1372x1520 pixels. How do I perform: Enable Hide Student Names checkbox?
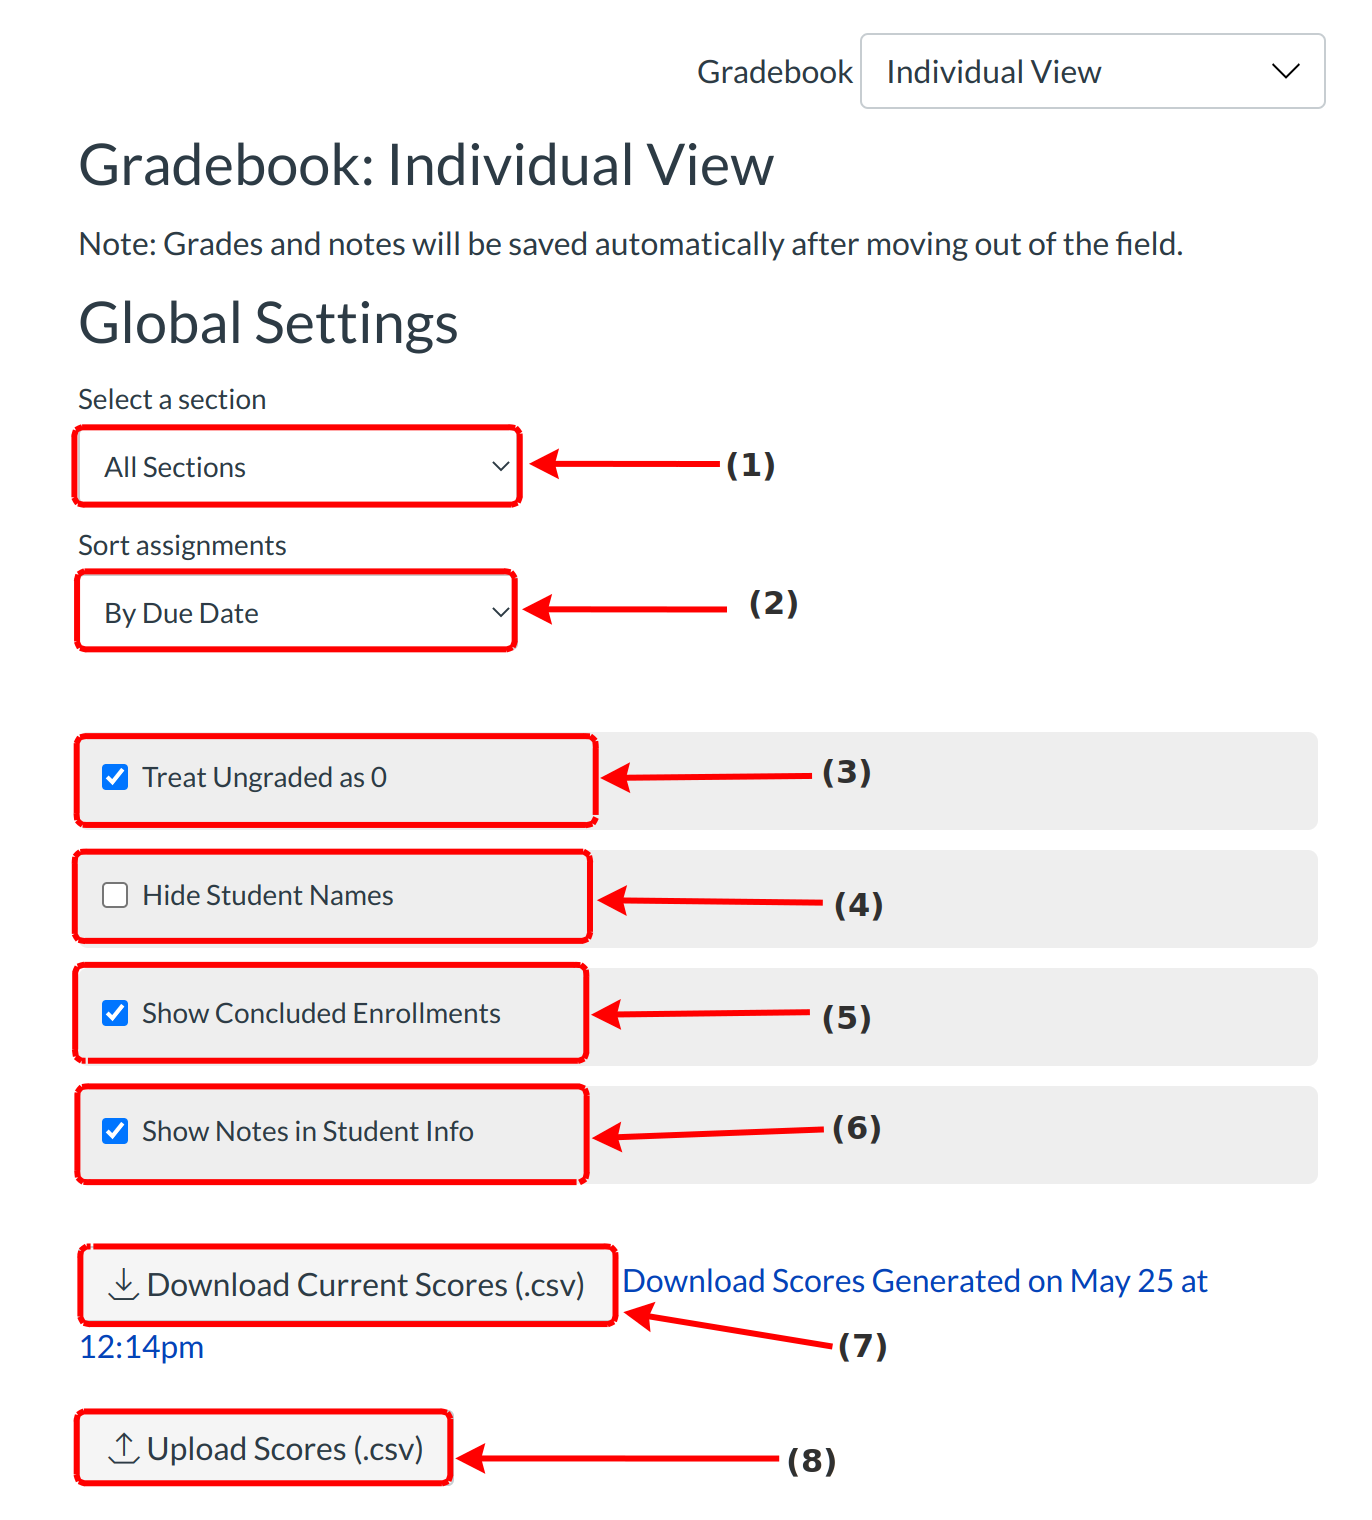[115, 895]
